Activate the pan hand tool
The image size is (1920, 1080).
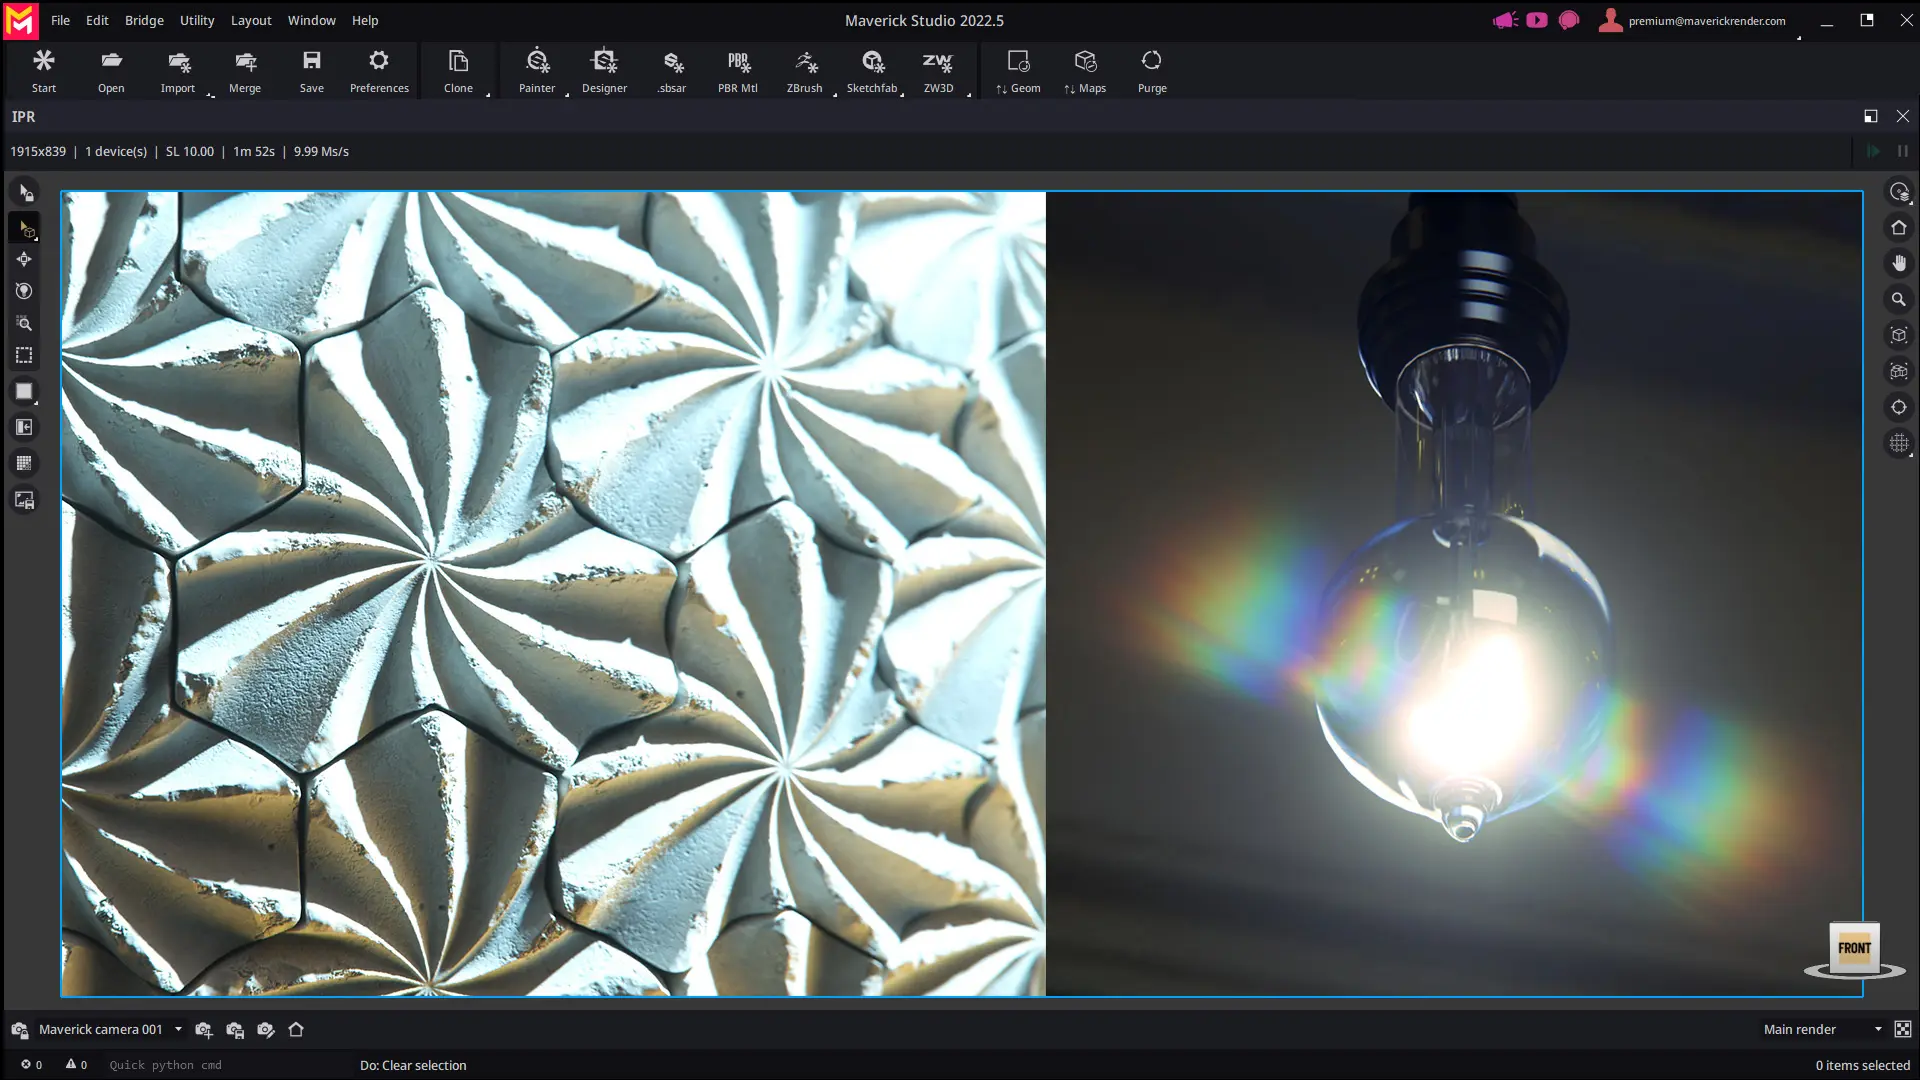[x=1898, y=263]
